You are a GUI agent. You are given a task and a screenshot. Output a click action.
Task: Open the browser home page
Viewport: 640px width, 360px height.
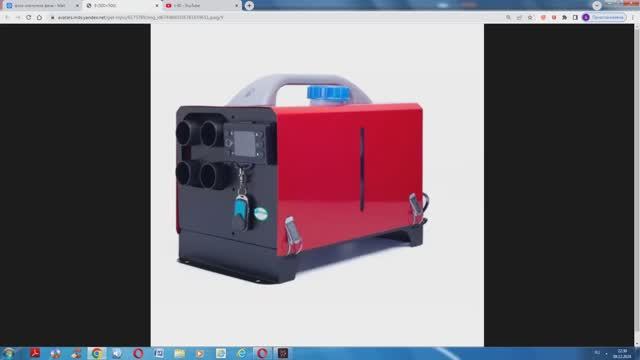pyautogui.click(x=39, y=18)
